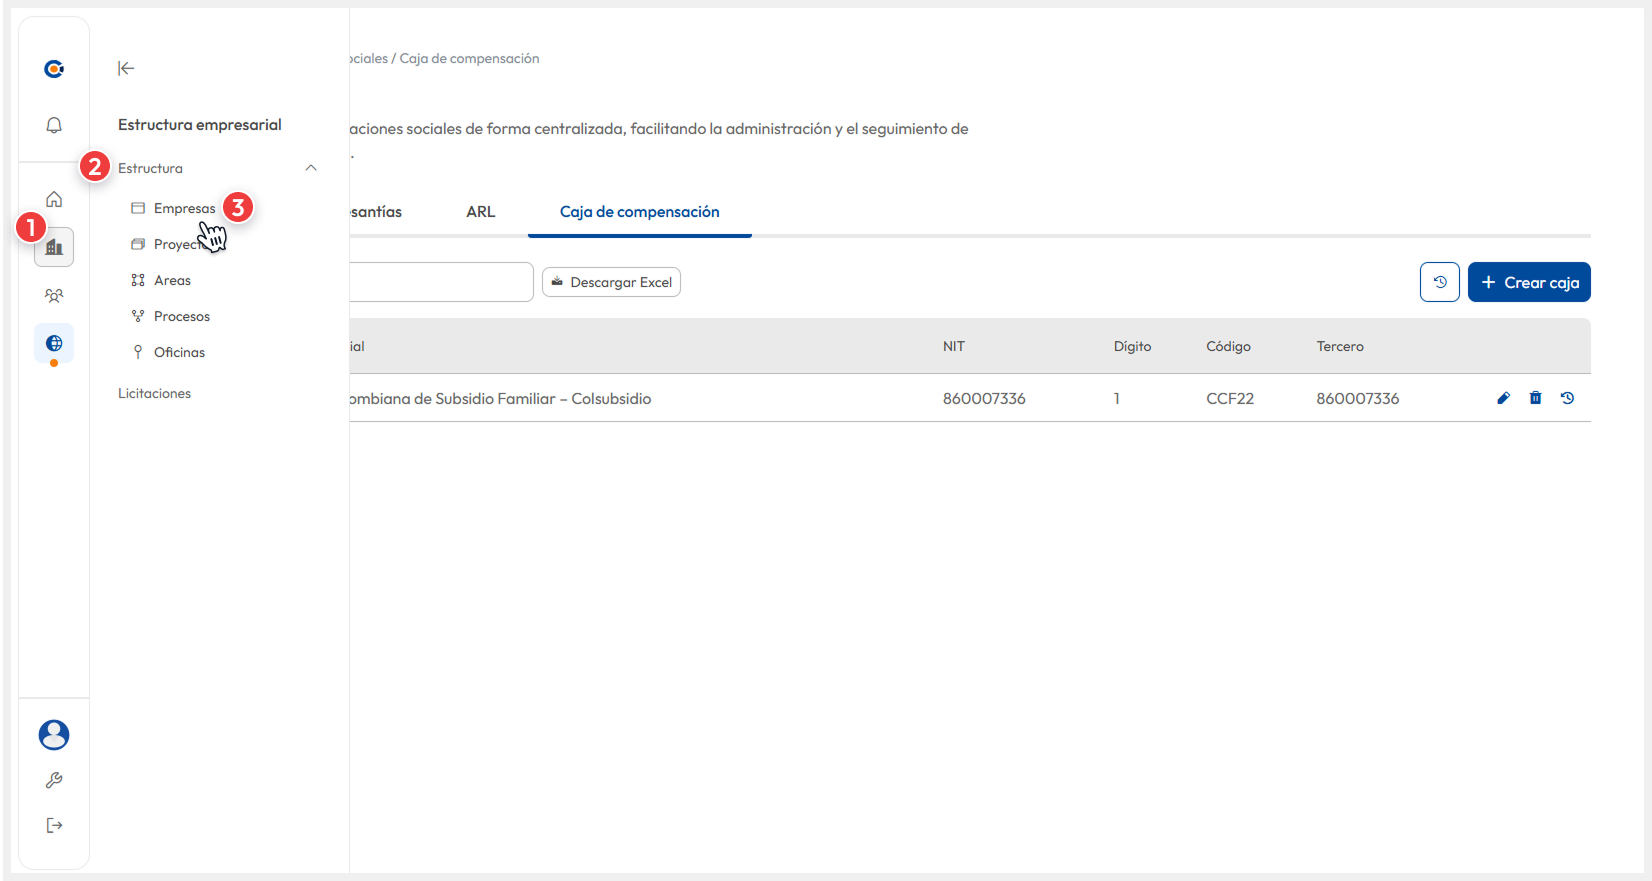Click the notifications bell icon

[54, 125]
